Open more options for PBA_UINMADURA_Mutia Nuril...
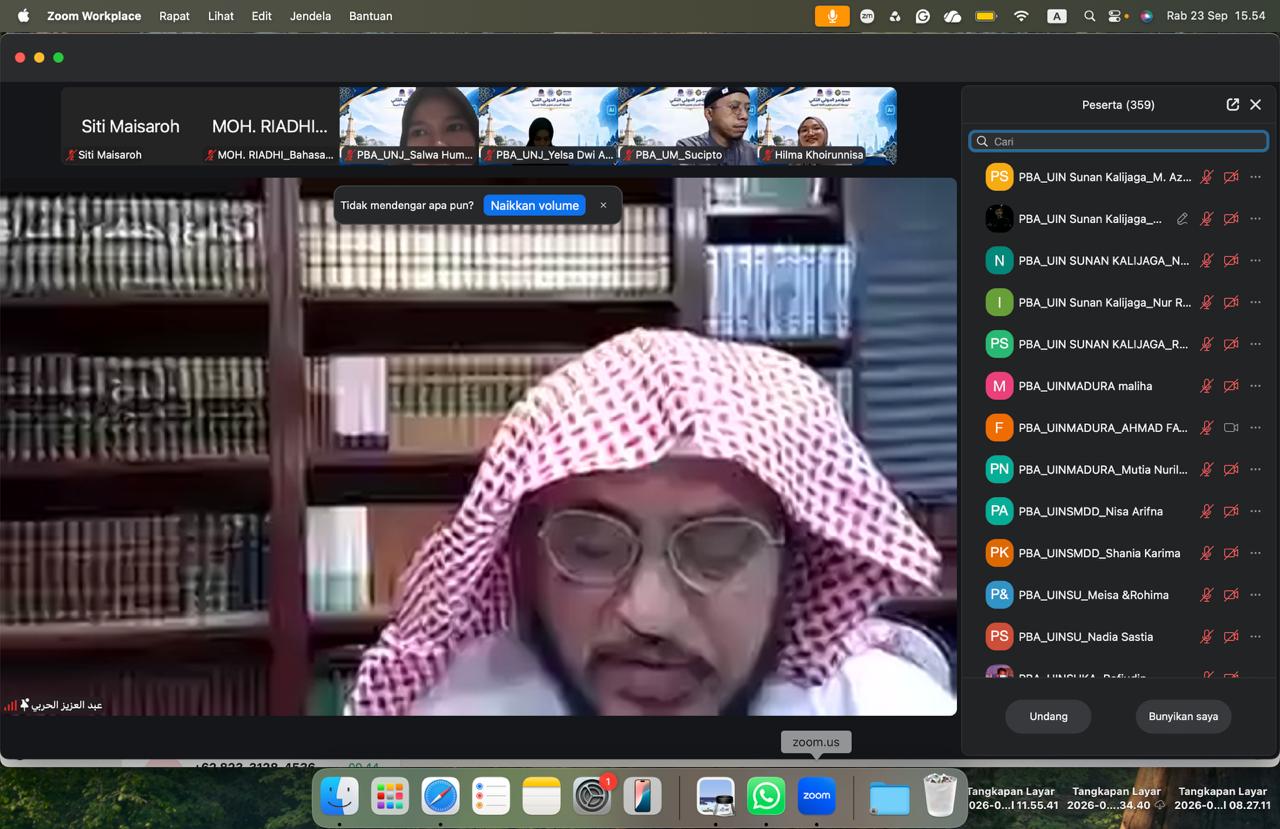The height and width of the screenshot is (829, 1280). (1256, 469)
